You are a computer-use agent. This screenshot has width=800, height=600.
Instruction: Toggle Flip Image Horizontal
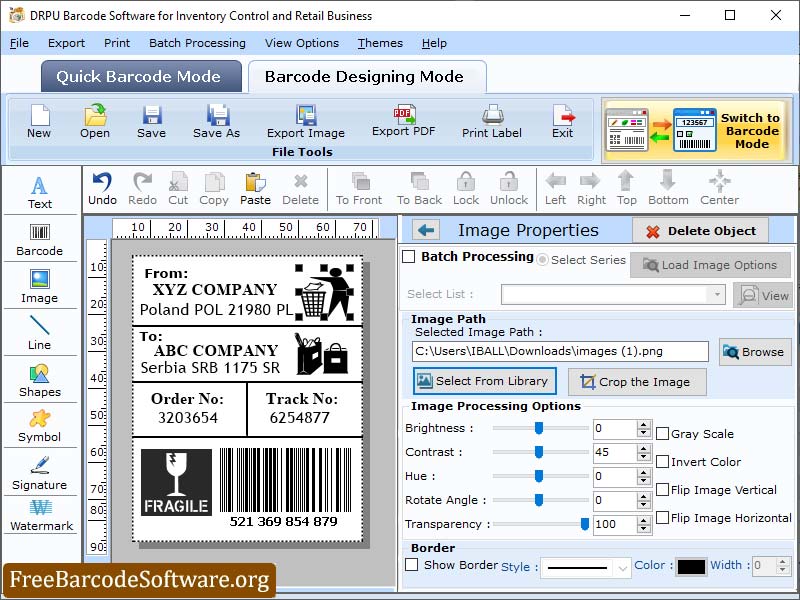pyautogui.click(x=662, y=518)
